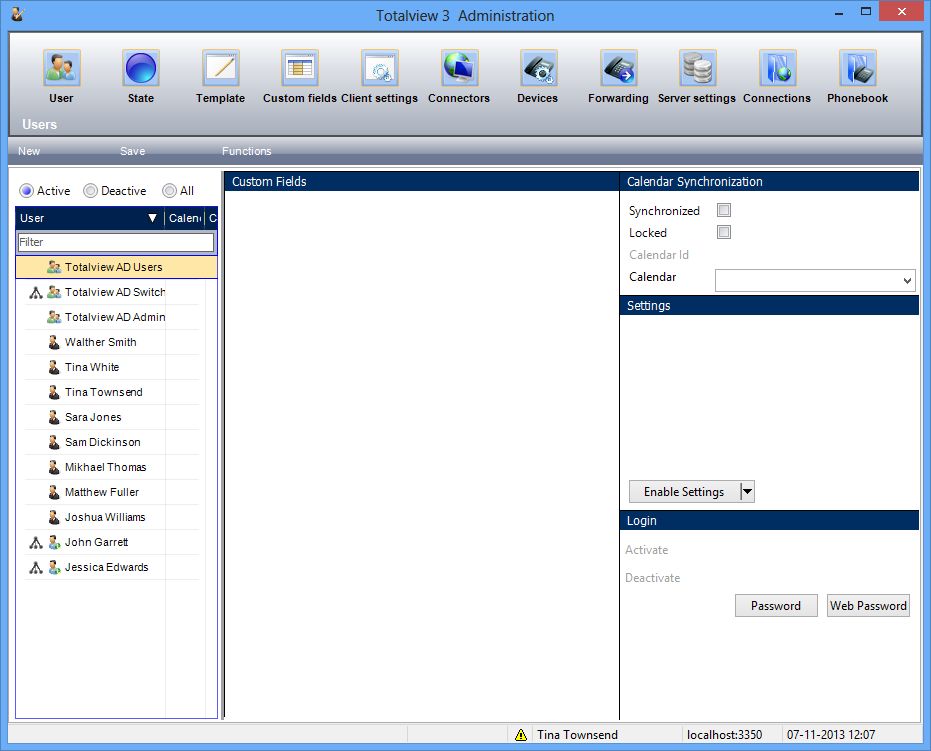Click the Deactivate login label
The width and height of the screenshot is (931, 751).
tap(653, 578)
